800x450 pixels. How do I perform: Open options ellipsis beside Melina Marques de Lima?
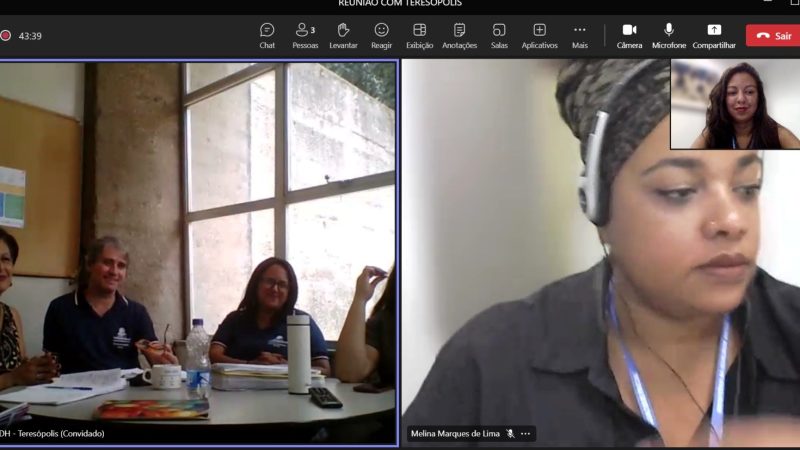[526, 434]
